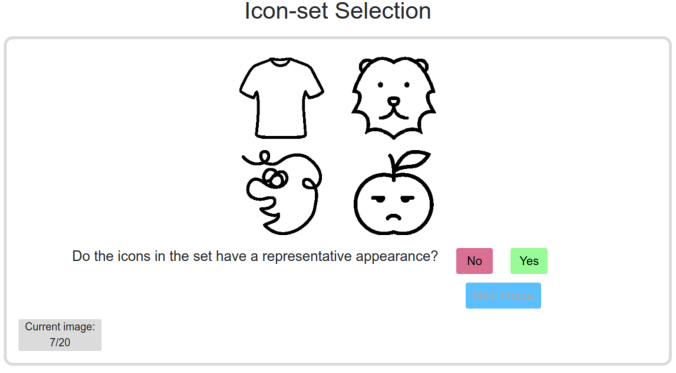This screenshot has height=373, width=676.
Task: Click the left sleeve of the t-shirt
Action: pos(250,84)
